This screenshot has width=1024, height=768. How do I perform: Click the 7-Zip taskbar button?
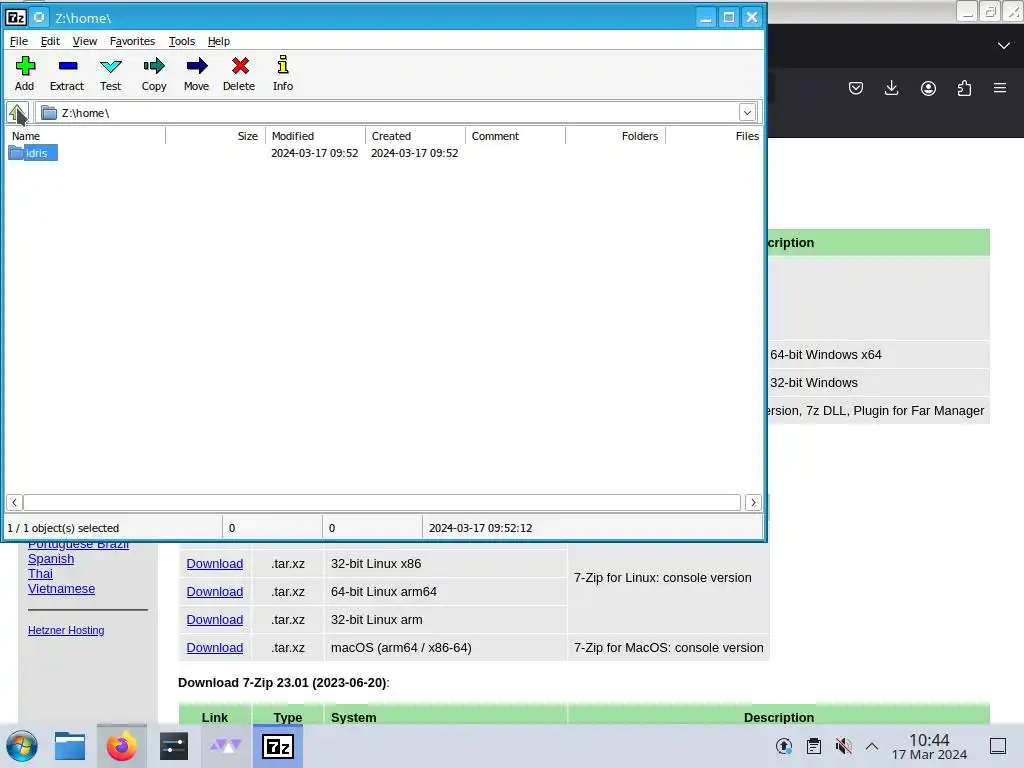(x=278, y=746)
